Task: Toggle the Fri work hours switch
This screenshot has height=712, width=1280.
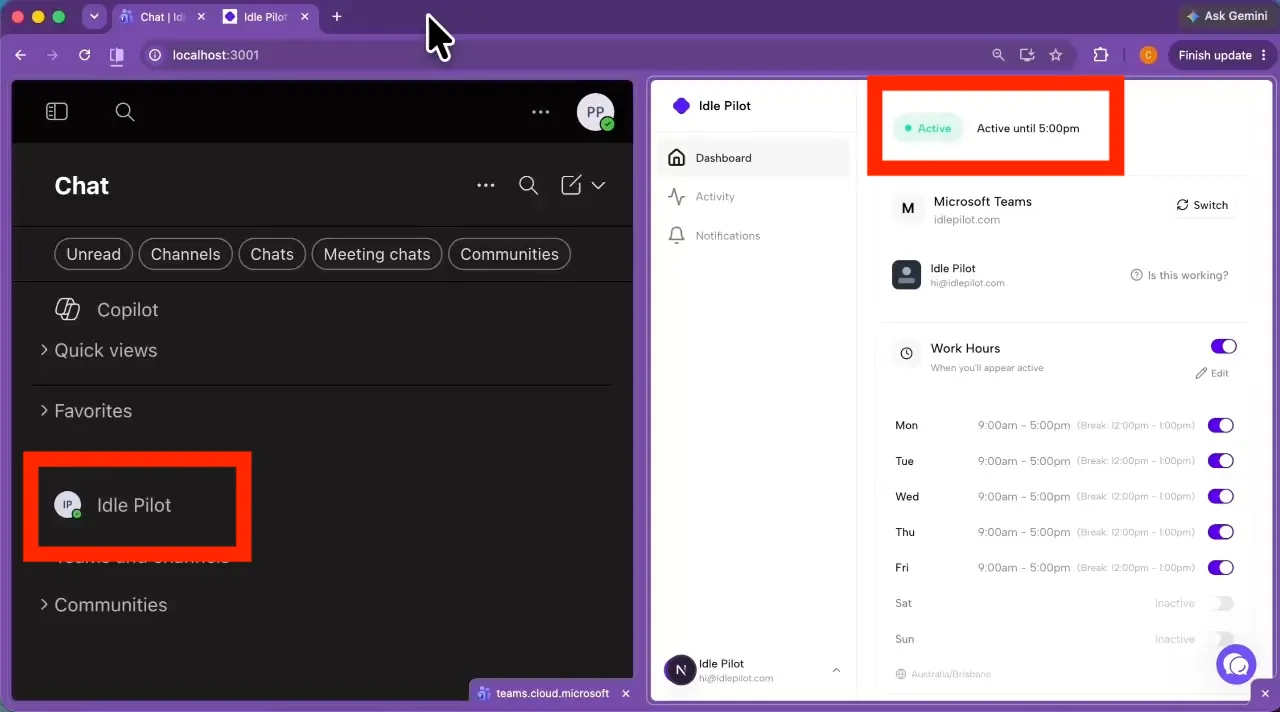Action: tap(1221, 567)
